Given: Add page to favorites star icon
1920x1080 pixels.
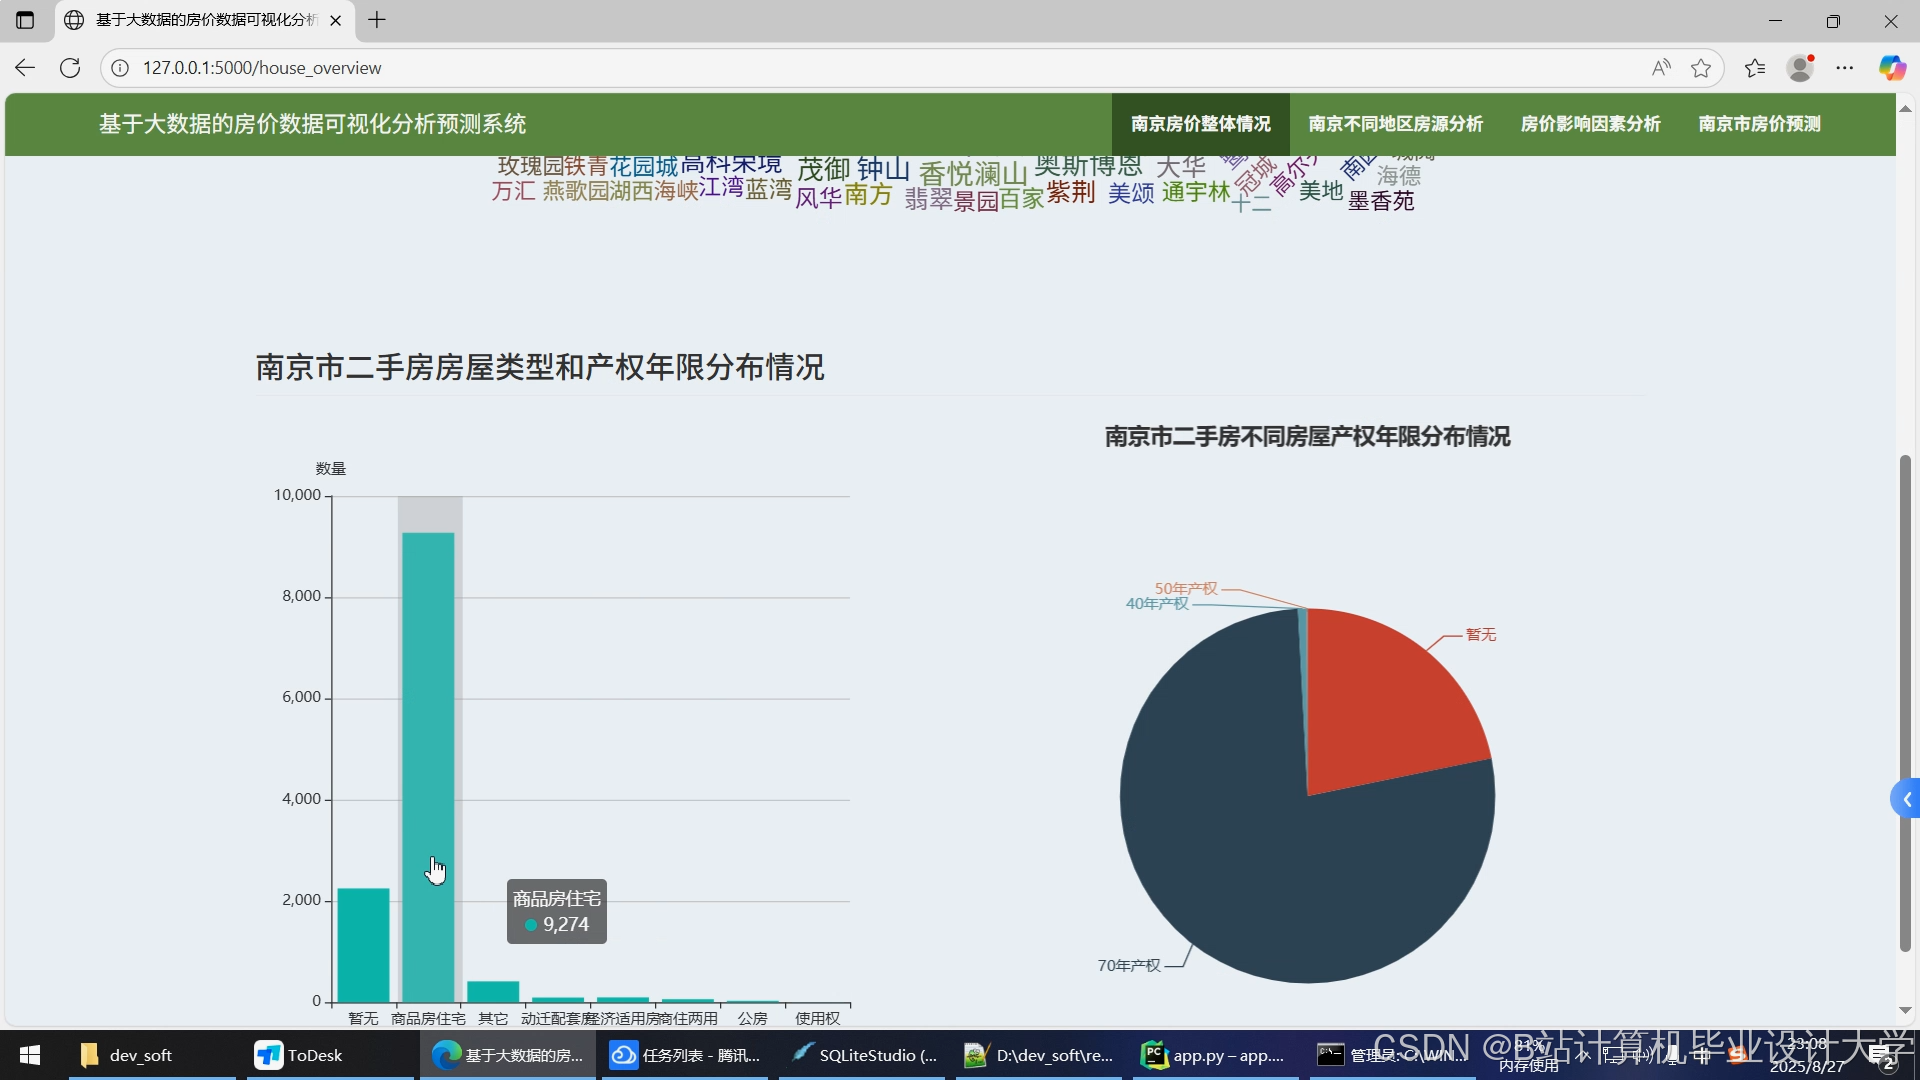Looking at the screenshot, I should (x=1701, y=68).
